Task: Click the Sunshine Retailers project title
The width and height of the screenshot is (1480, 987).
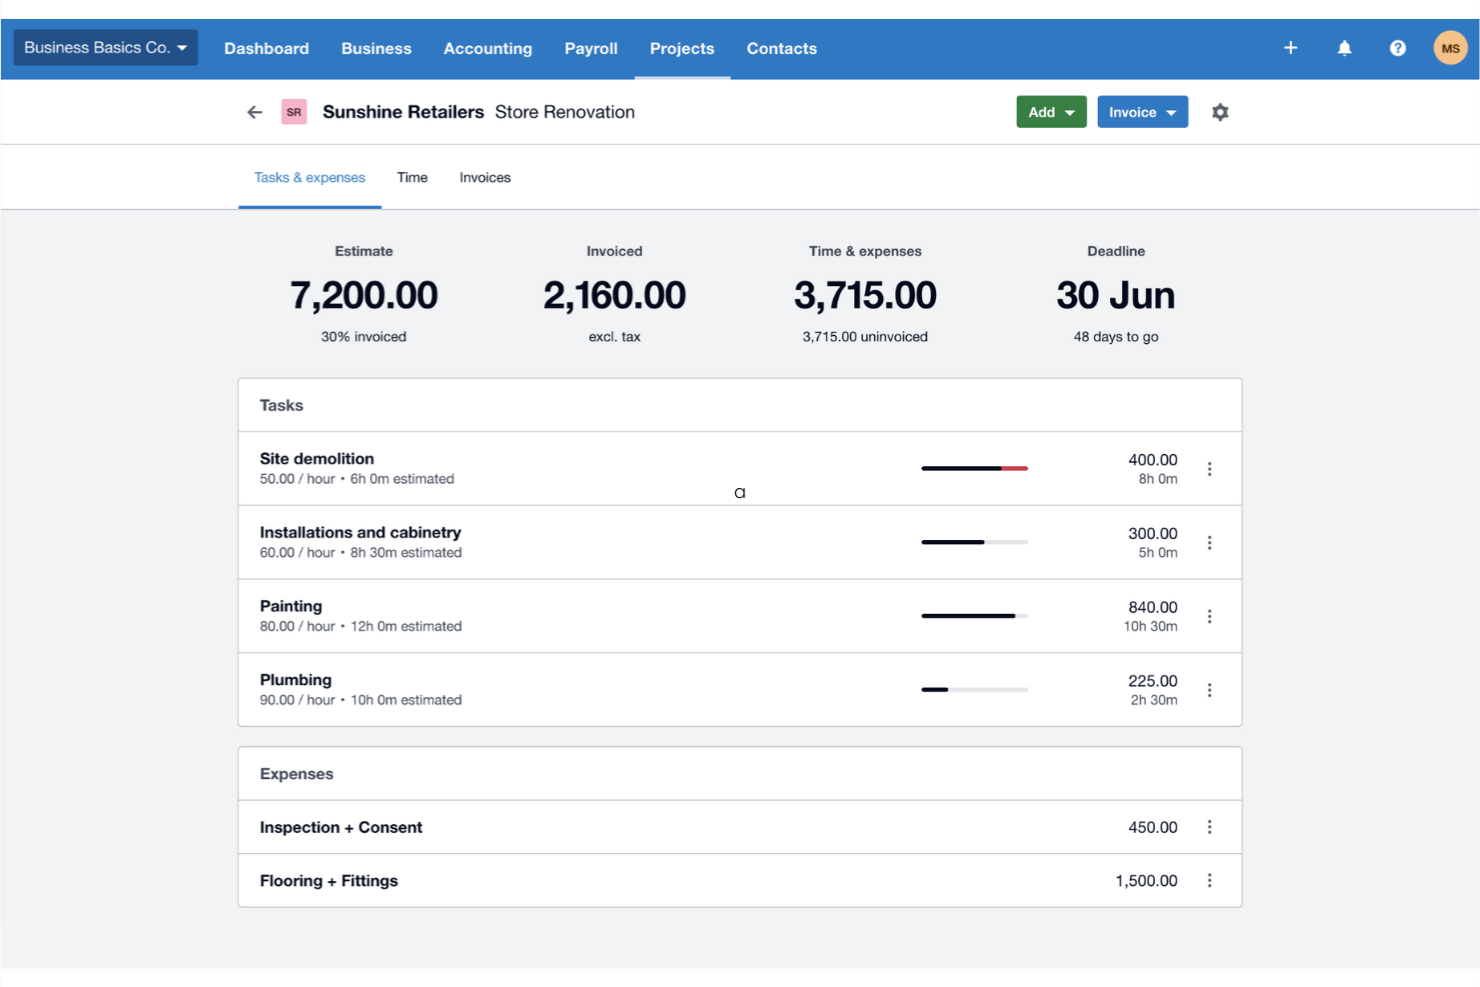Action: pos(403,111)
